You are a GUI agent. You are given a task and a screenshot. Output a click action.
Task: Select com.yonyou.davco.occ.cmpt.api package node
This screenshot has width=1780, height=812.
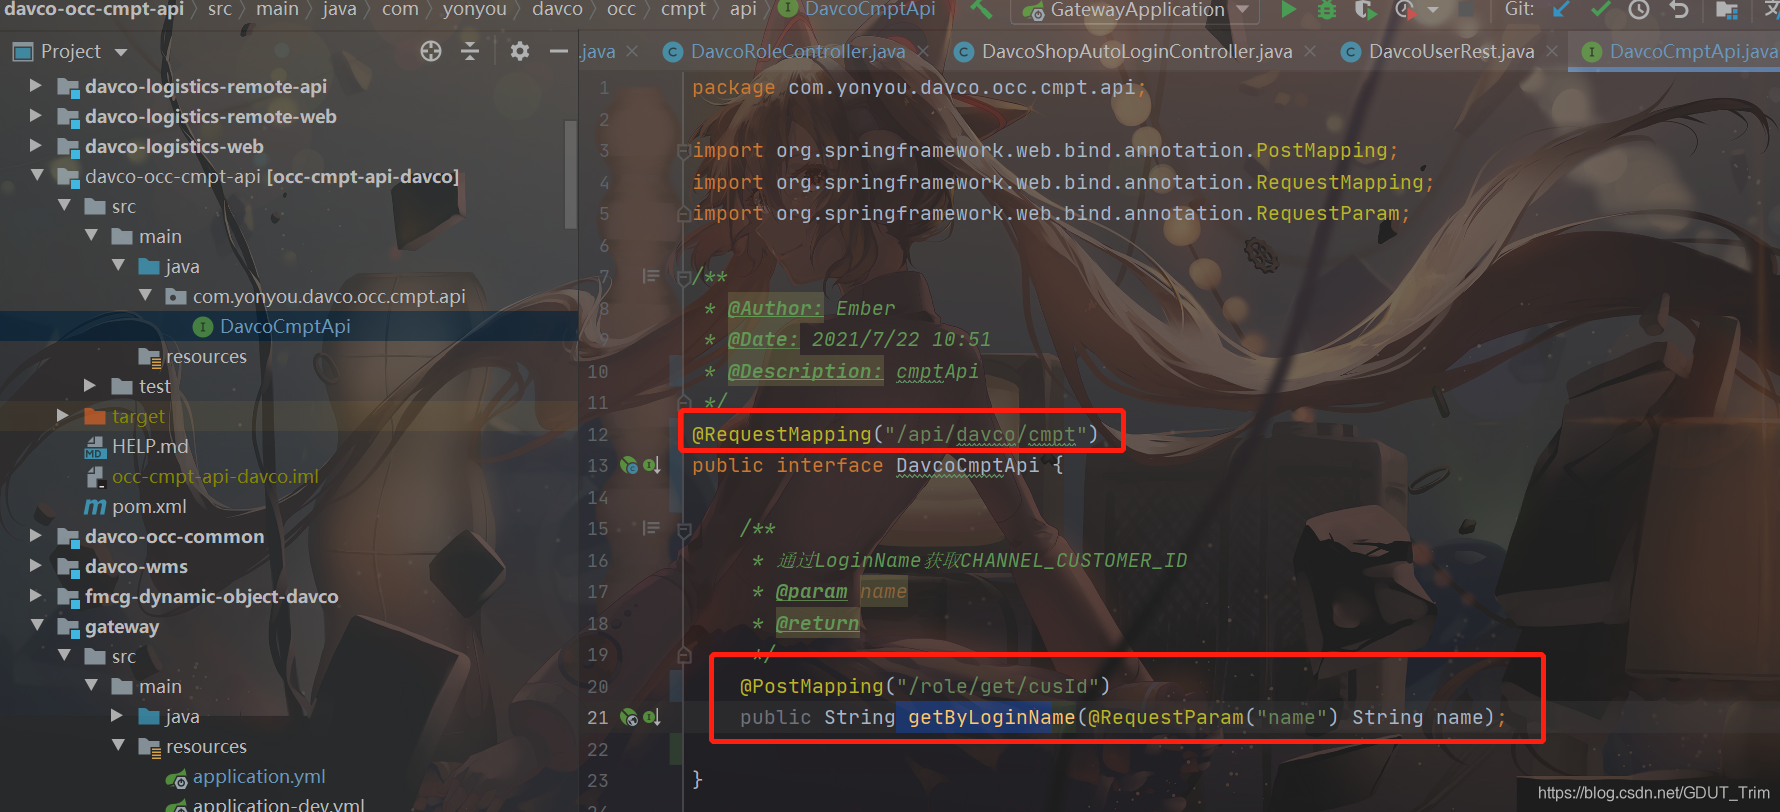329,296
